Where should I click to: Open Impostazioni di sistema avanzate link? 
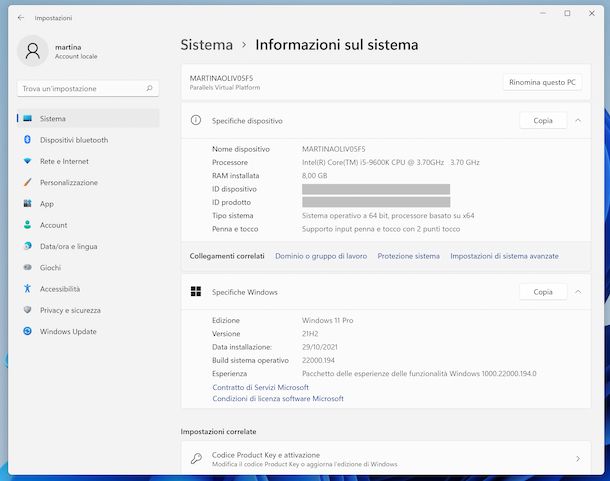504,256
